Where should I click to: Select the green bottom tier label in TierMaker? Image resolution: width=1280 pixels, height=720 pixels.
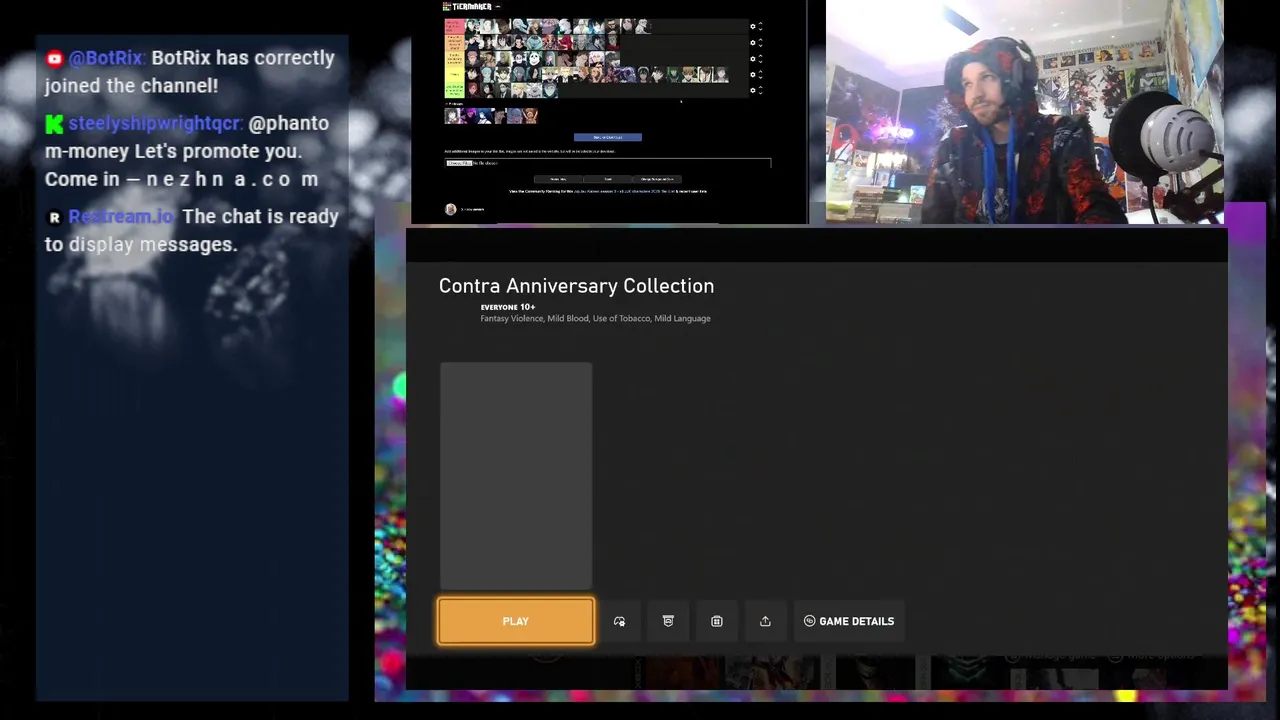click(455, 90)
